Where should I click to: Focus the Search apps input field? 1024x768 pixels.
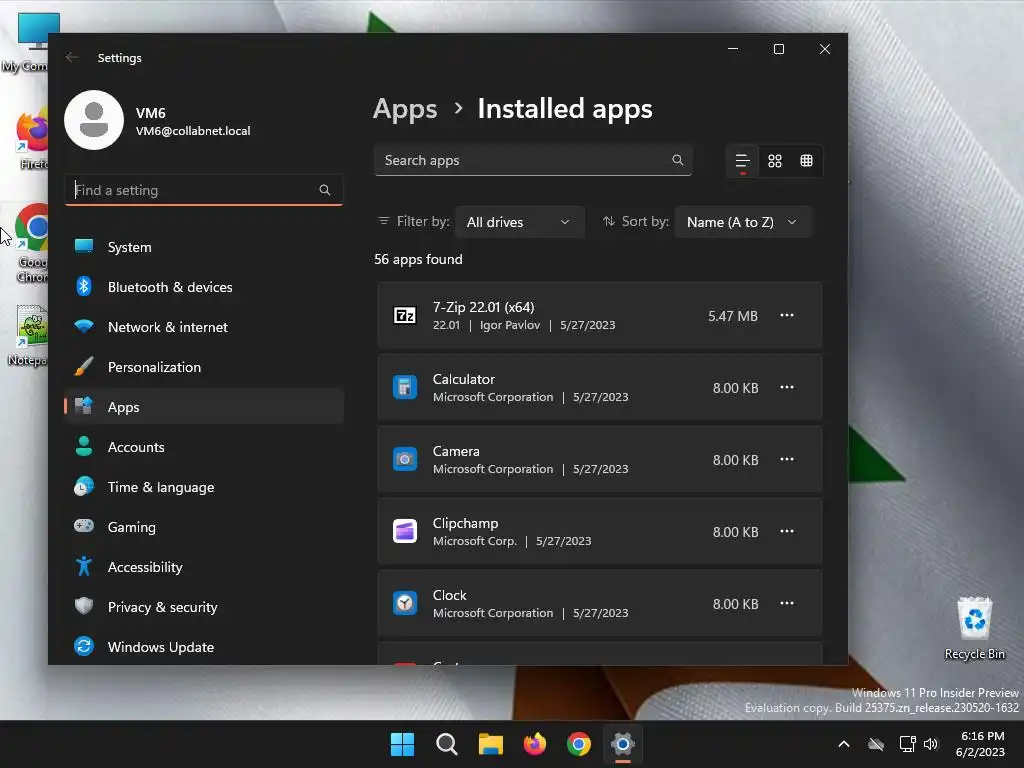click(533, 160)
